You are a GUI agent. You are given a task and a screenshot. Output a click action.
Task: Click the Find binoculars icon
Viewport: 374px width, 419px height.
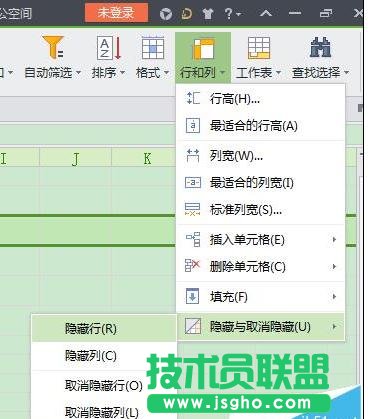point(320,47)
